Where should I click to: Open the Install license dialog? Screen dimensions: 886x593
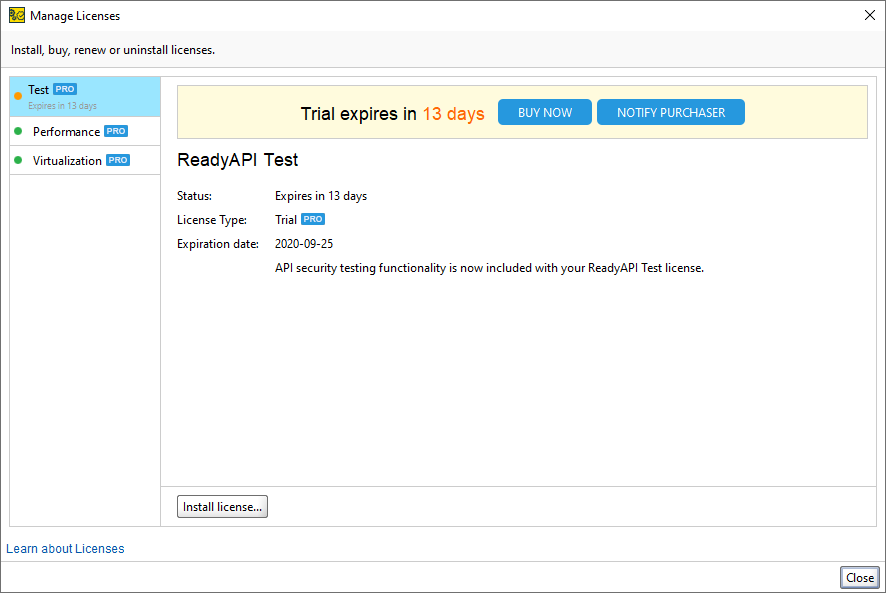click(x=222, y=507)
